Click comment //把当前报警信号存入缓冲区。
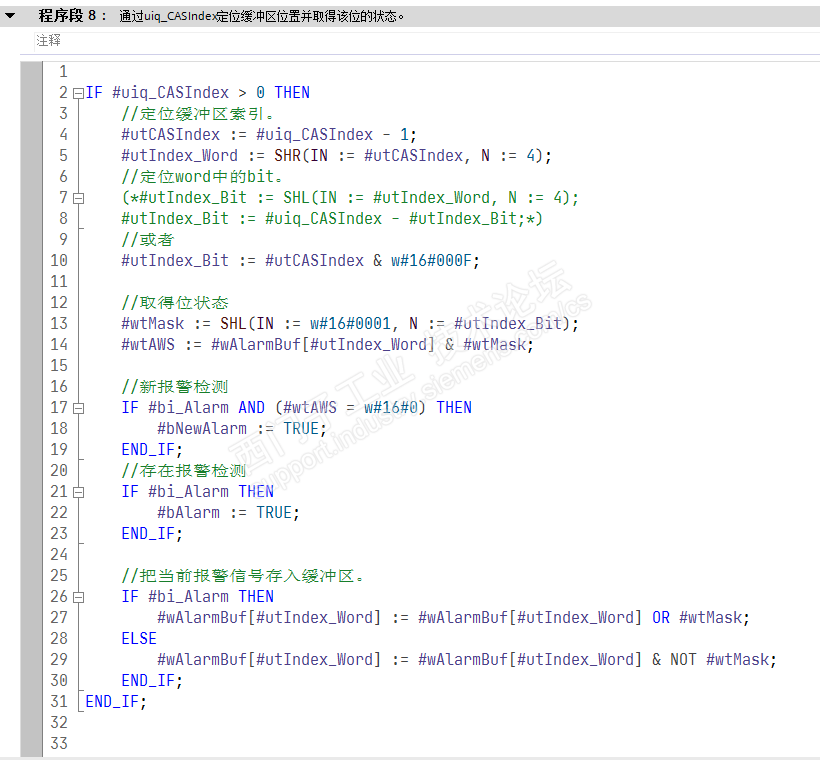 pyautogui.click(x=243, y=576)
